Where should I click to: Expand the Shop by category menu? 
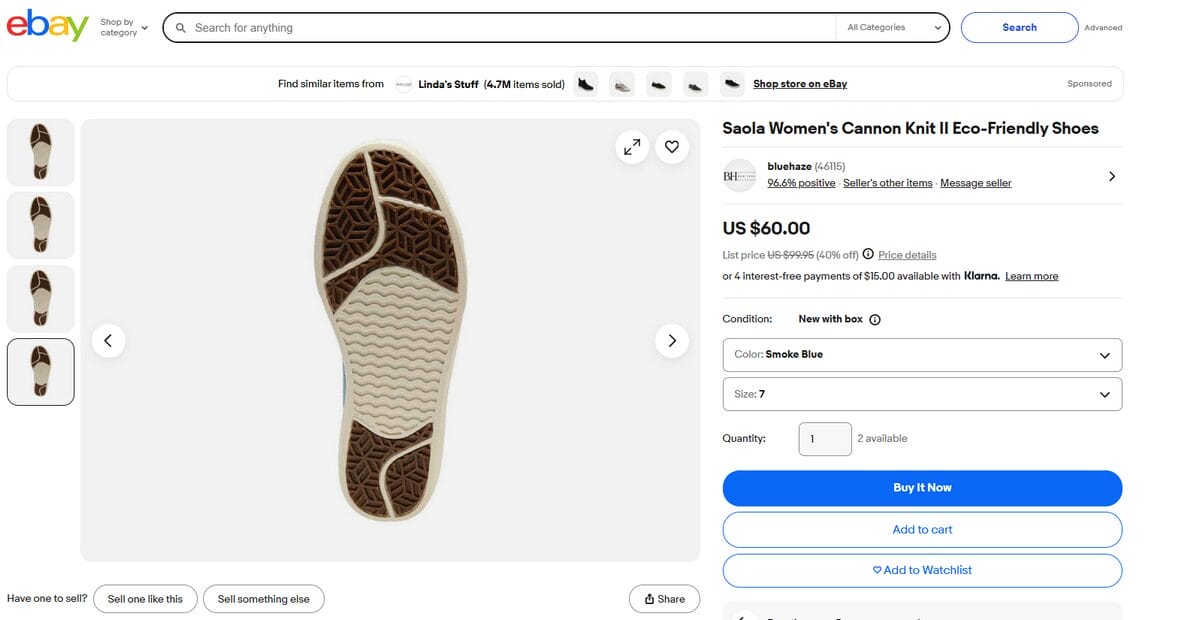pos(120,26)
